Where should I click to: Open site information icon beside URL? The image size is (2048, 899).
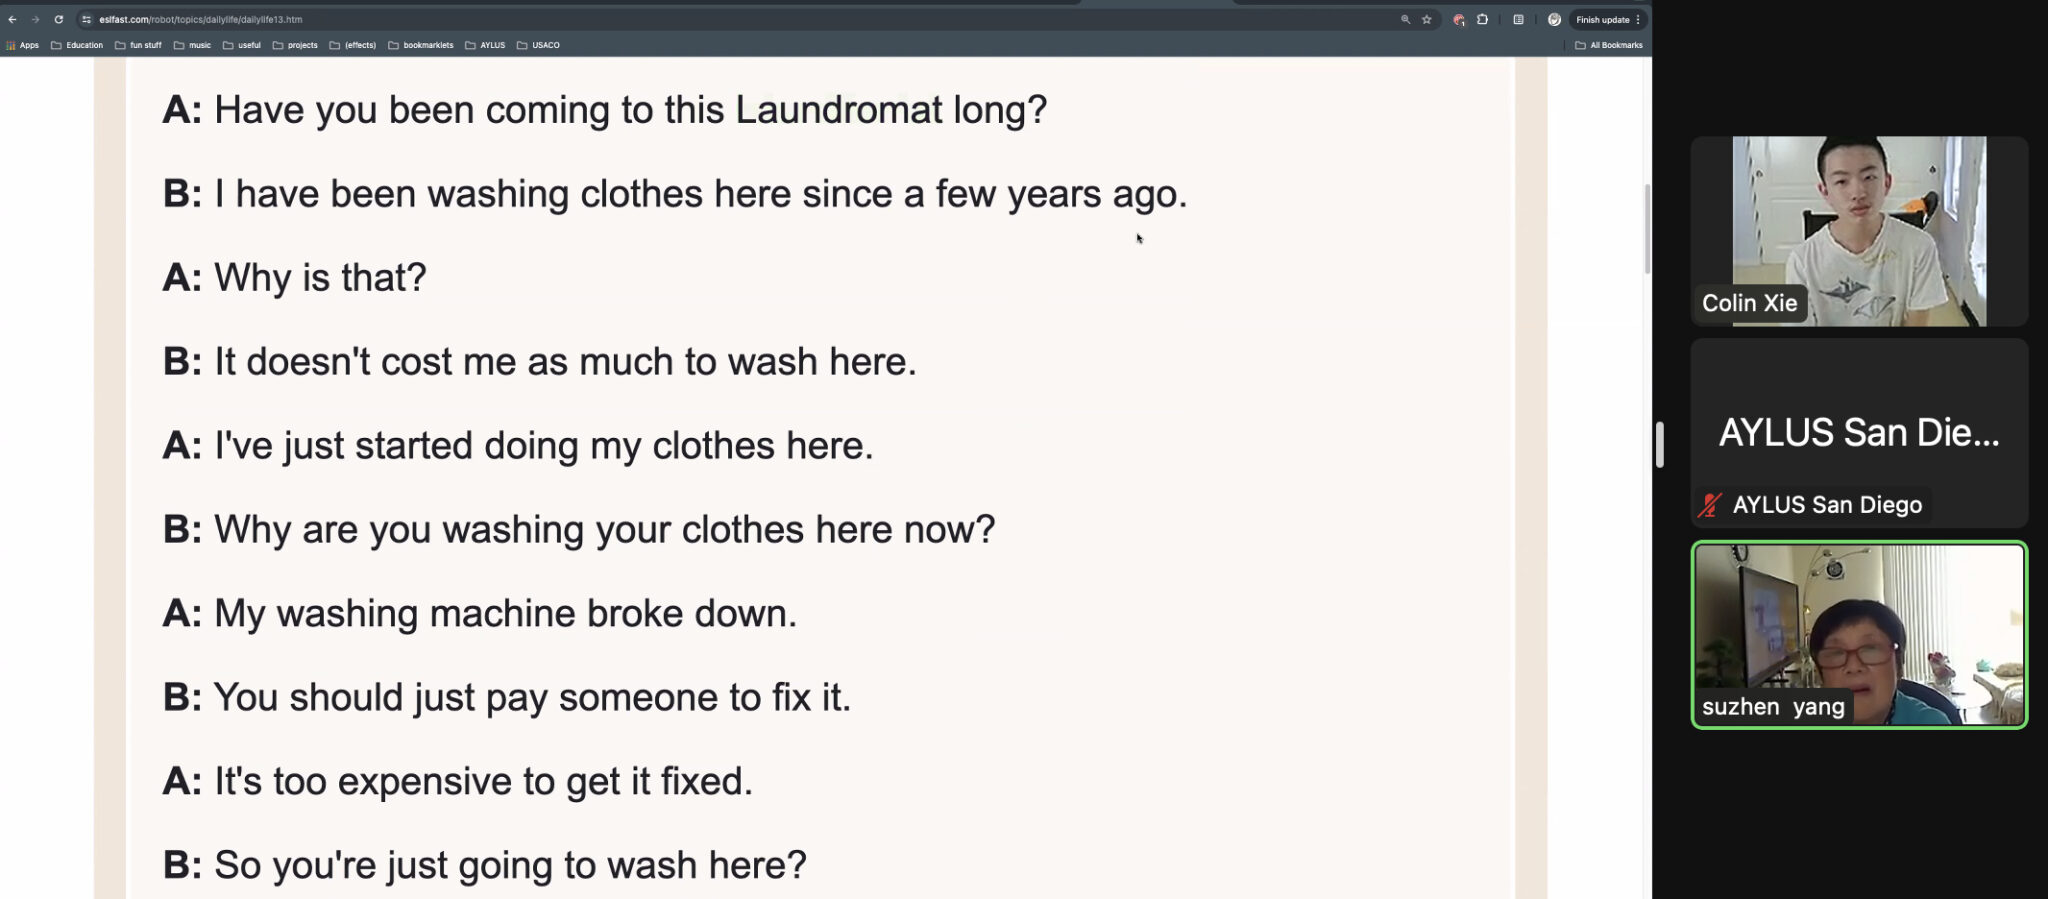86,19
